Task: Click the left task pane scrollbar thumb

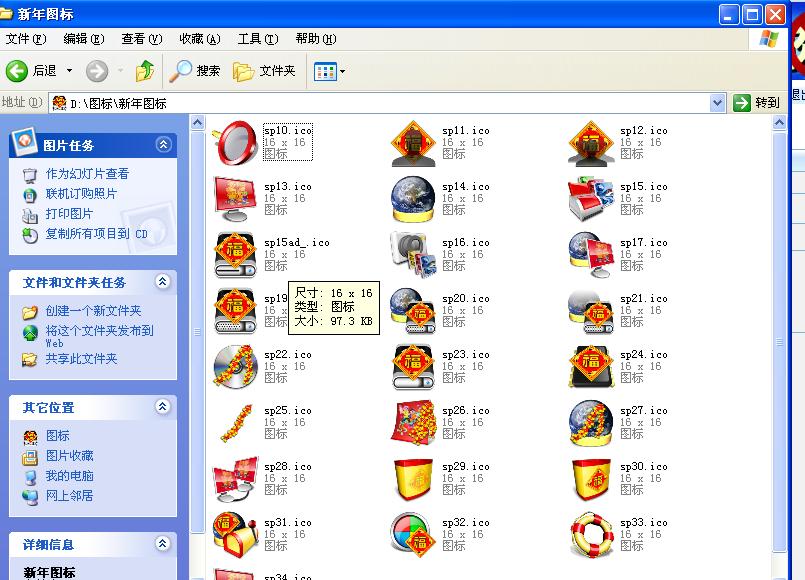Action: 198,333
